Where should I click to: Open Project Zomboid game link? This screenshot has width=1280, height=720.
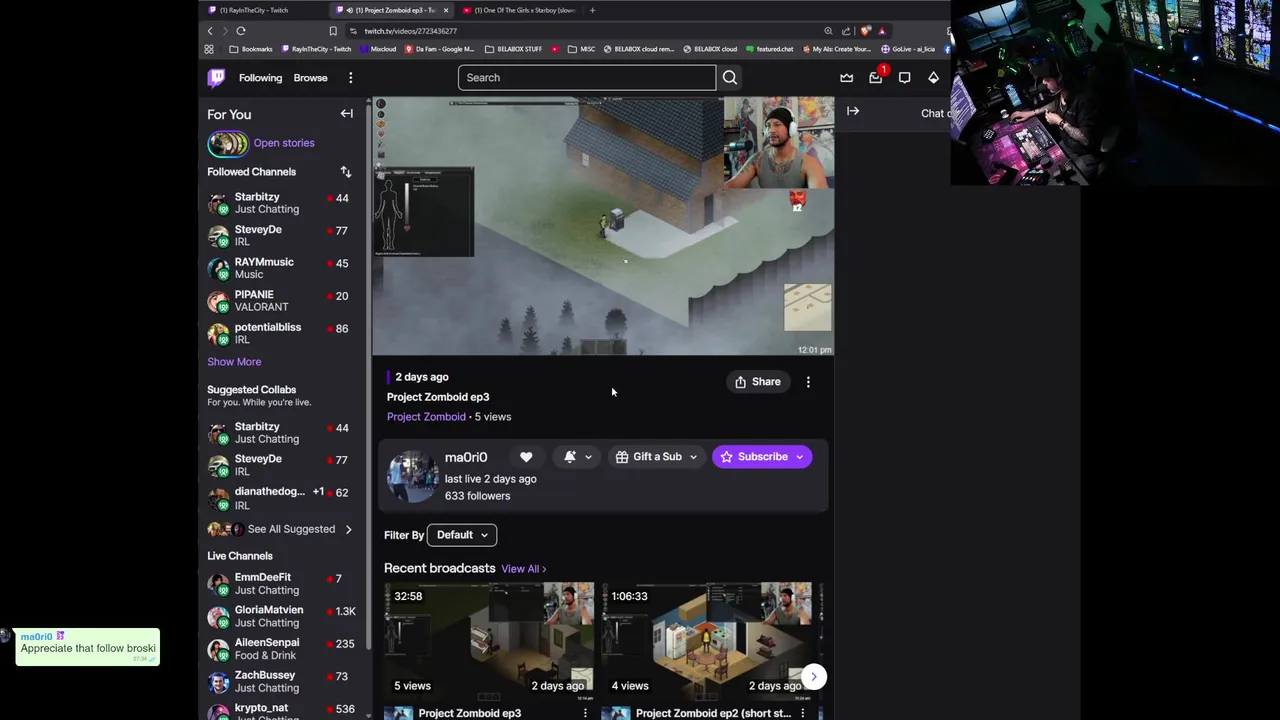(x=426, y=417)
